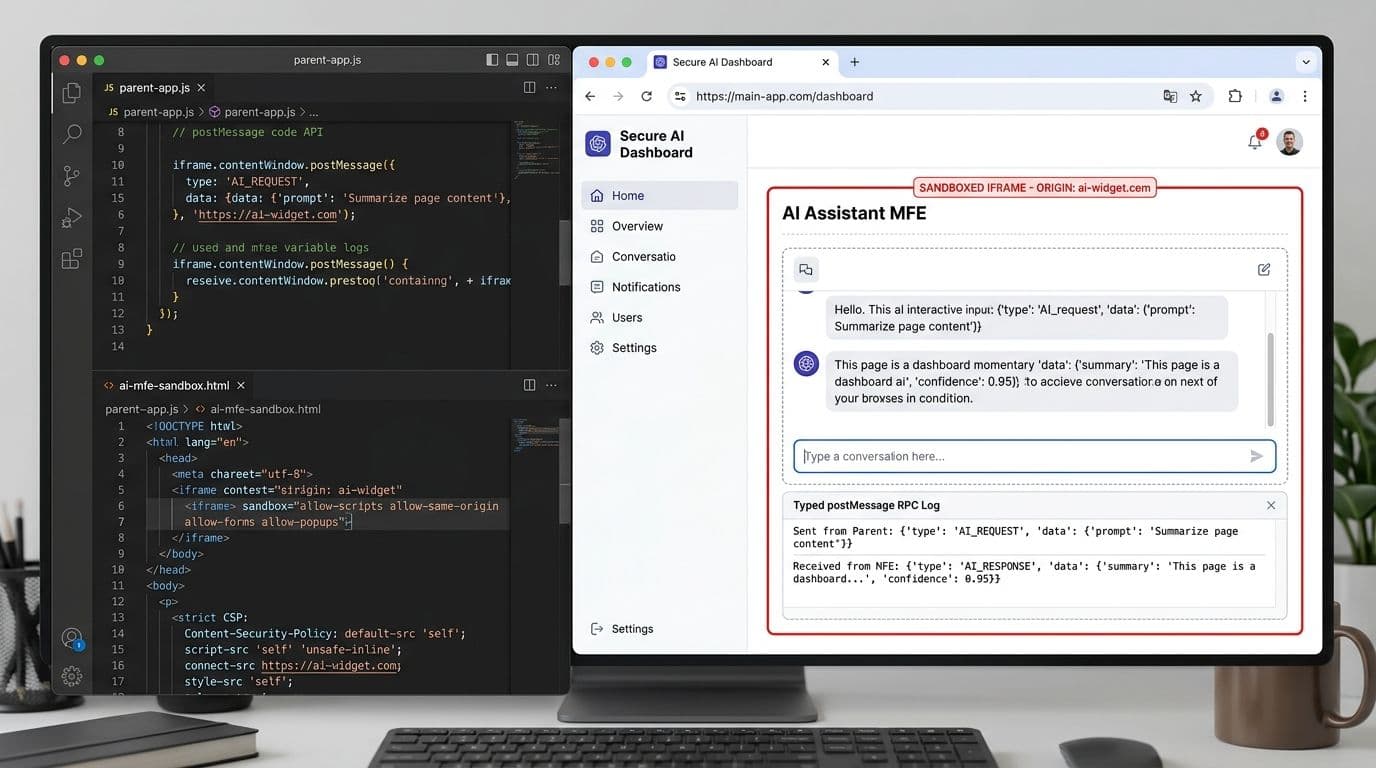Go to Home in the dashboard sidebar
Screen dimensions: 1376x768
pyautogui.click(x=659, y=195)
